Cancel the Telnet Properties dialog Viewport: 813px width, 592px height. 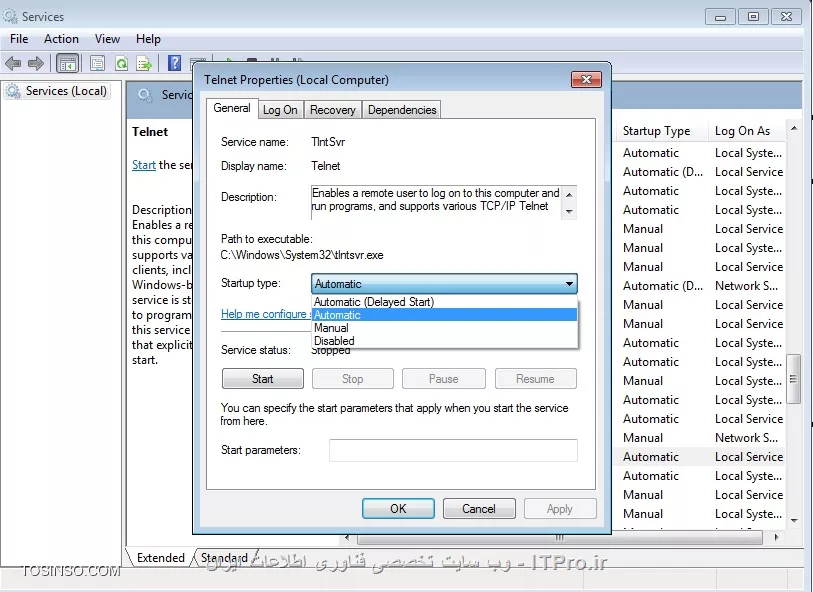[x=479, y=509]
